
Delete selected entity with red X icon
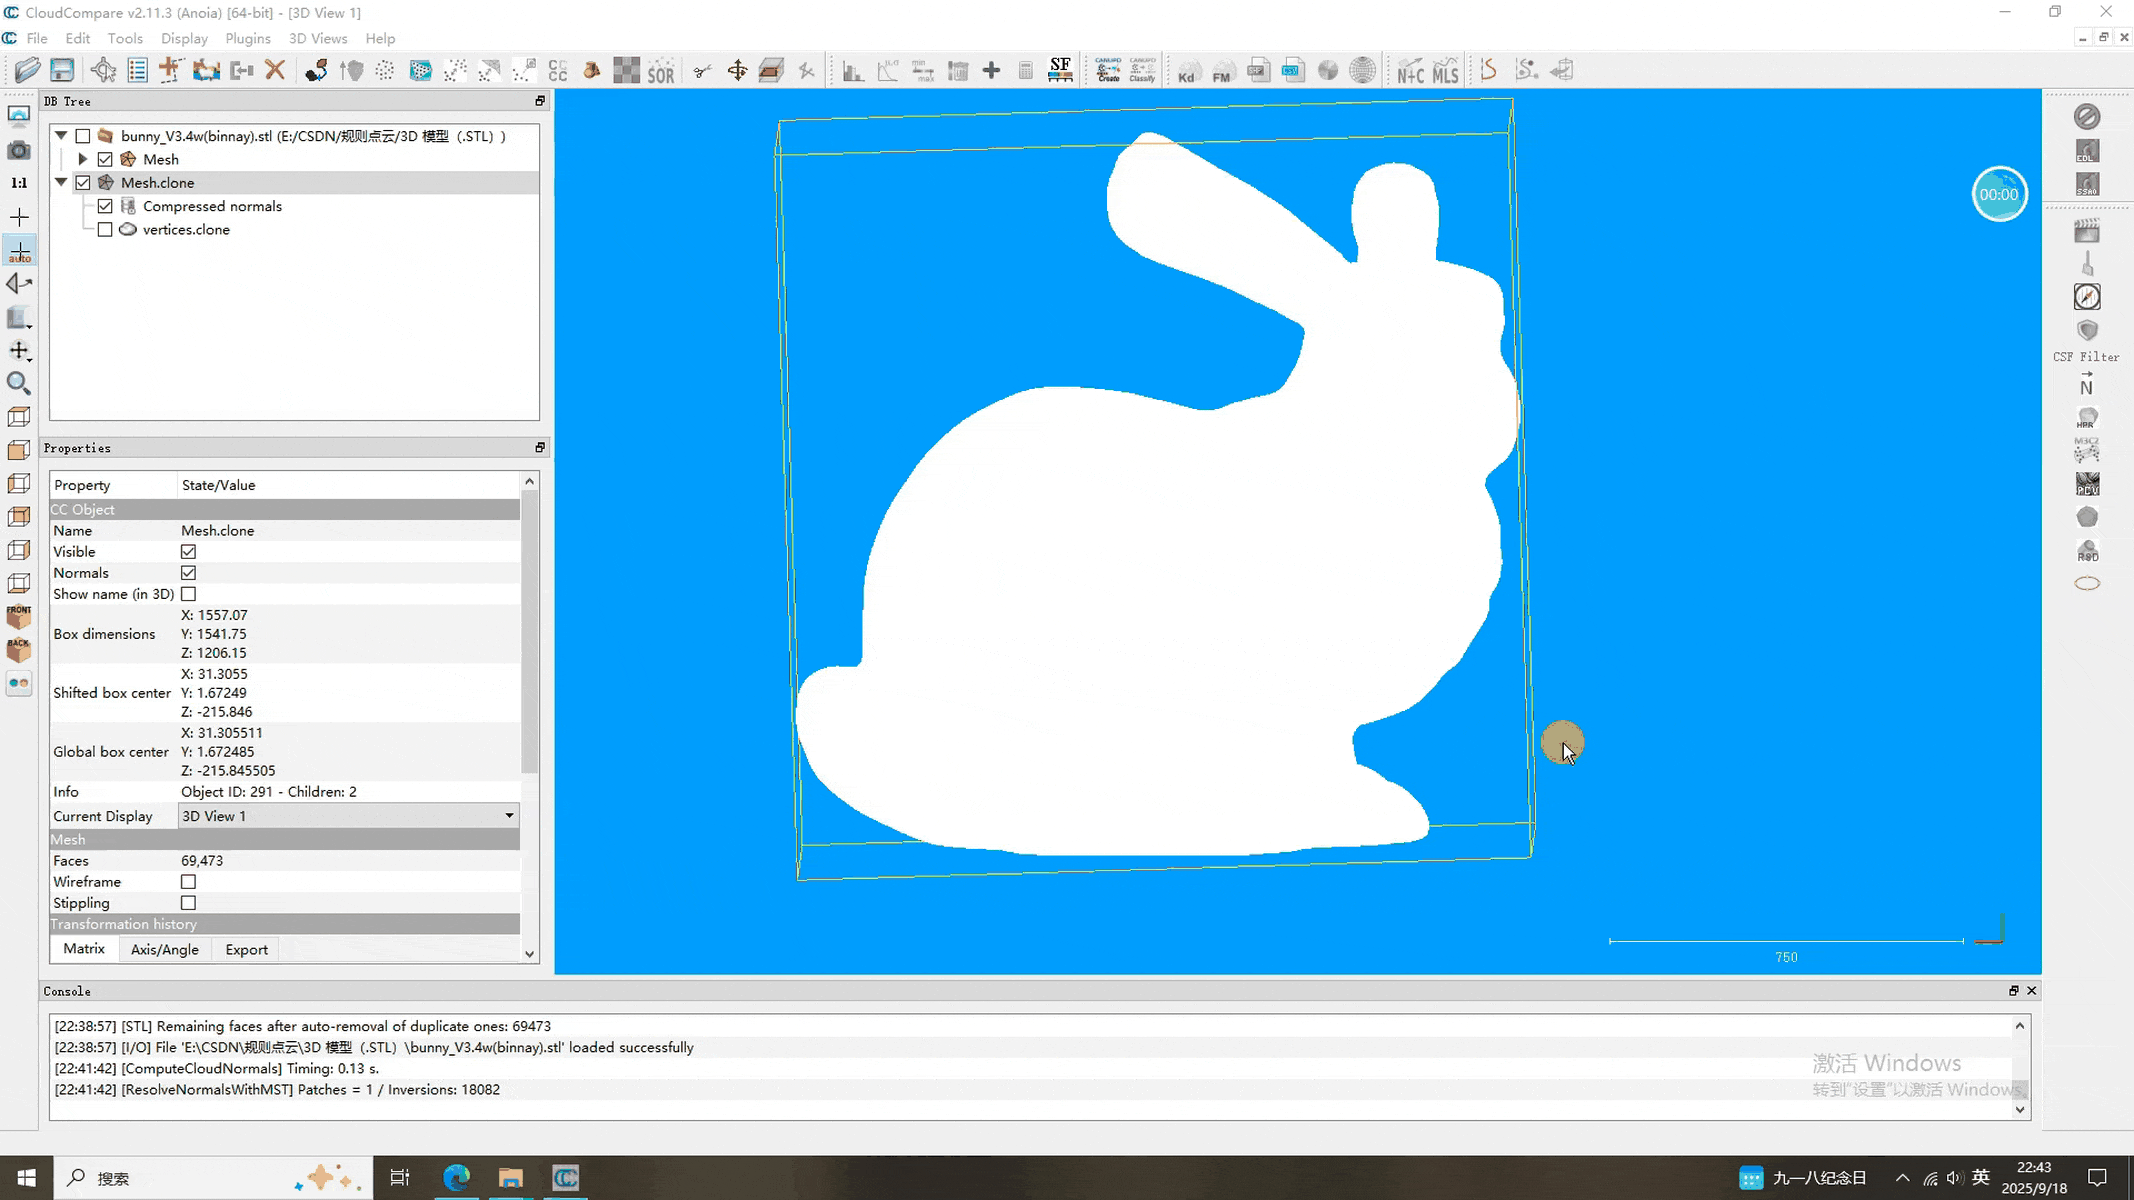click(275, 70)
